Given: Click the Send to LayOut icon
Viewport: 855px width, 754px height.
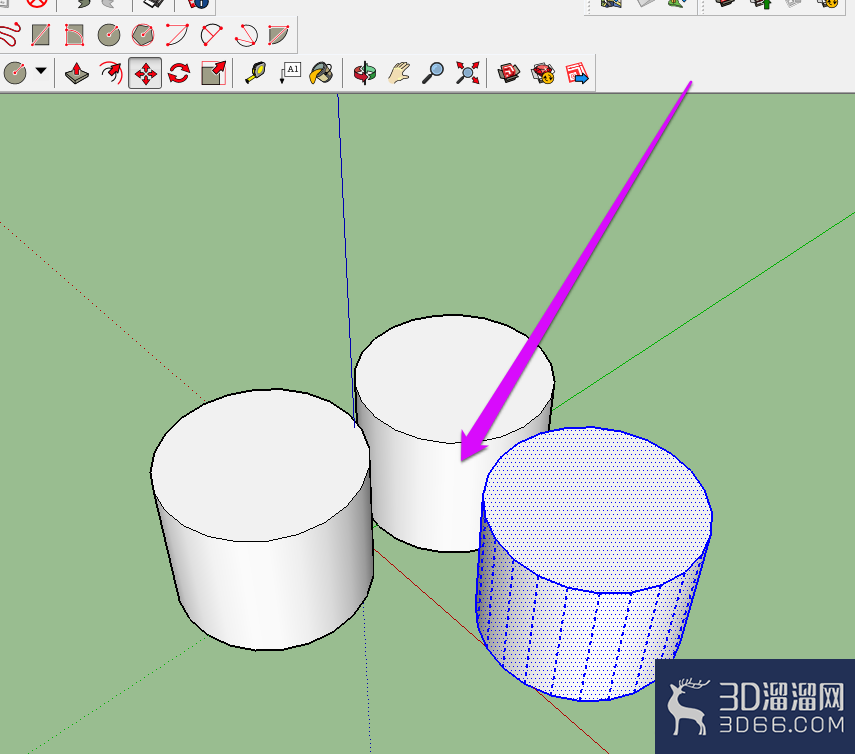Looking at the screenshot, I should (577, 73).
